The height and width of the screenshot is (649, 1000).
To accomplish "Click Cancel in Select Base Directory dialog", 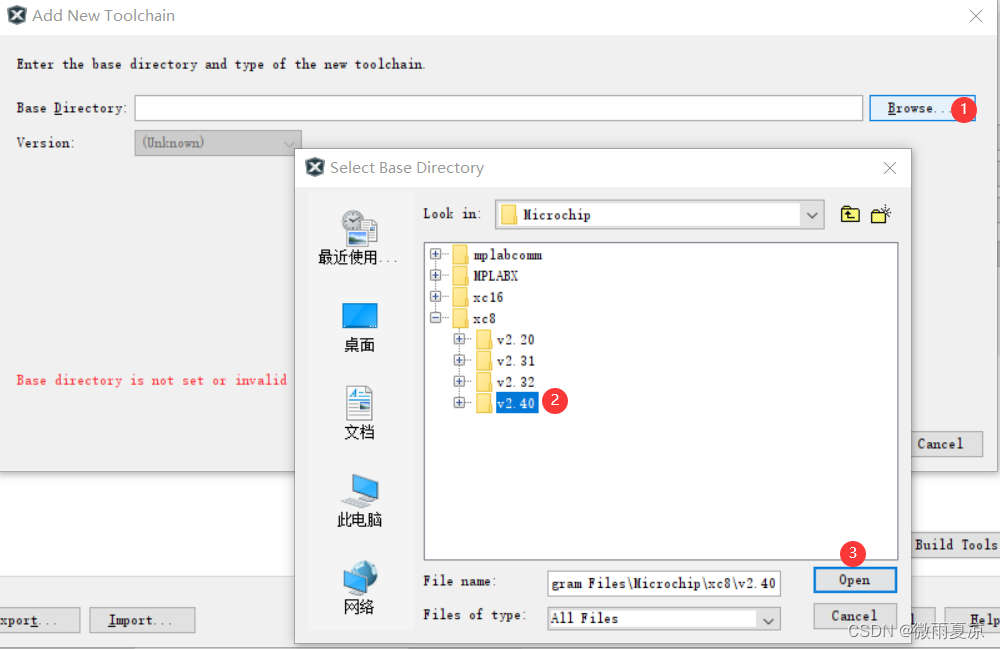I will pos(855,616).
